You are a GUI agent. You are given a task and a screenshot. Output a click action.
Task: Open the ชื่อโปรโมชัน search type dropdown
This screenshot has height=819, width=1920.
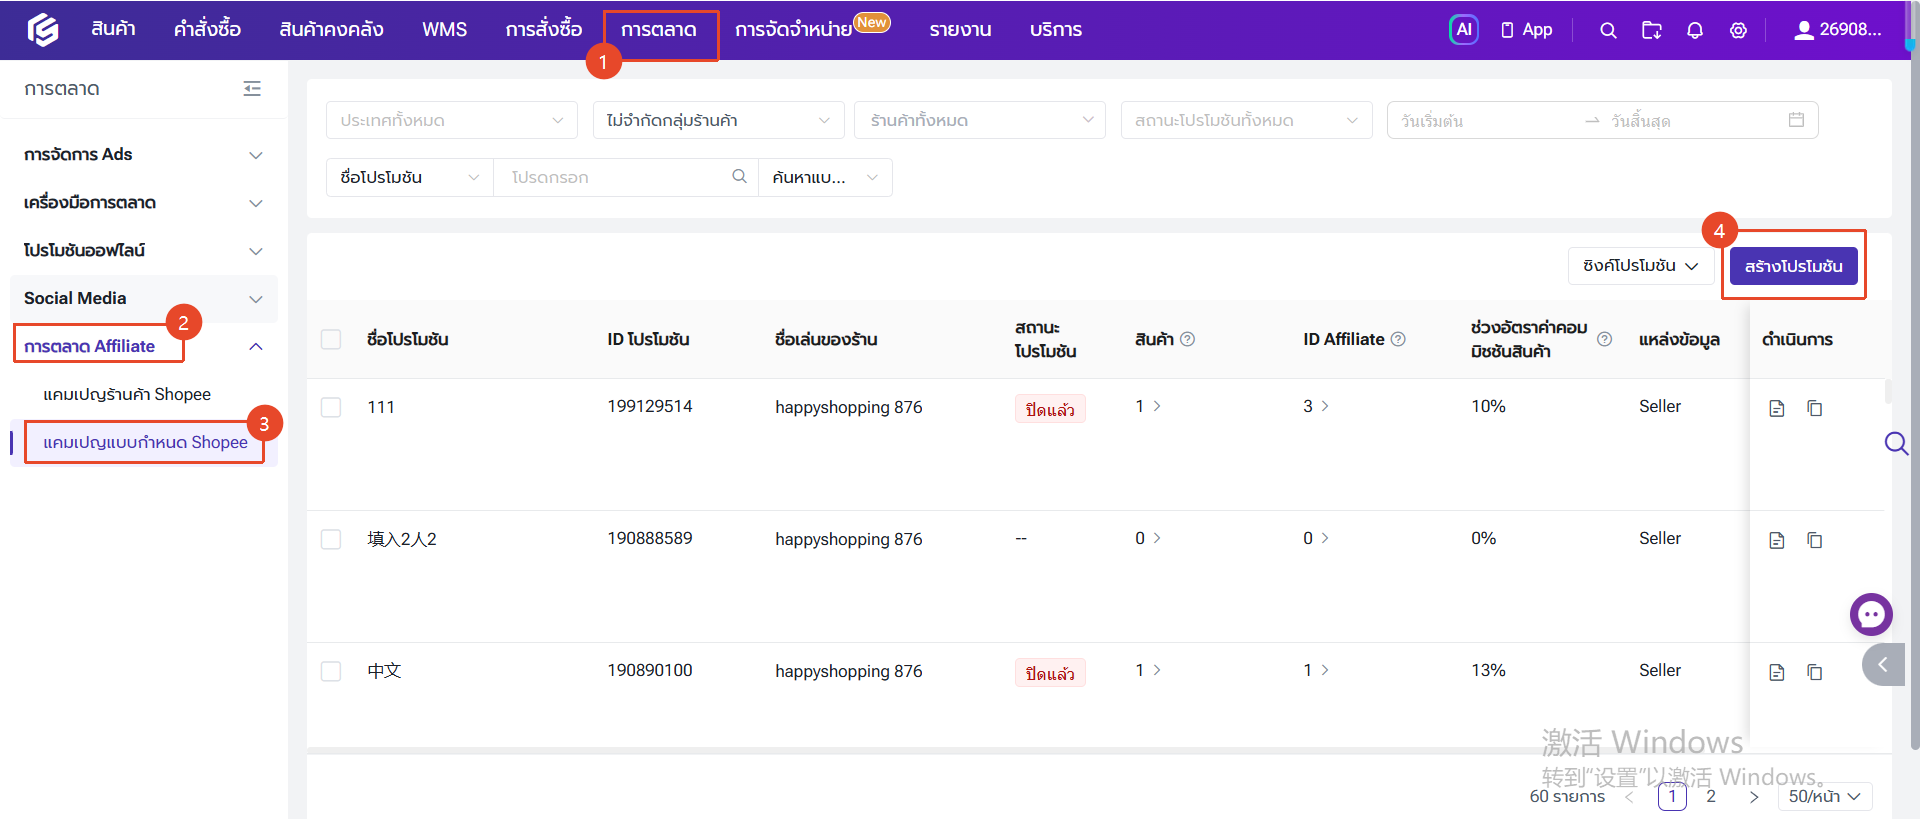[410, 177]
